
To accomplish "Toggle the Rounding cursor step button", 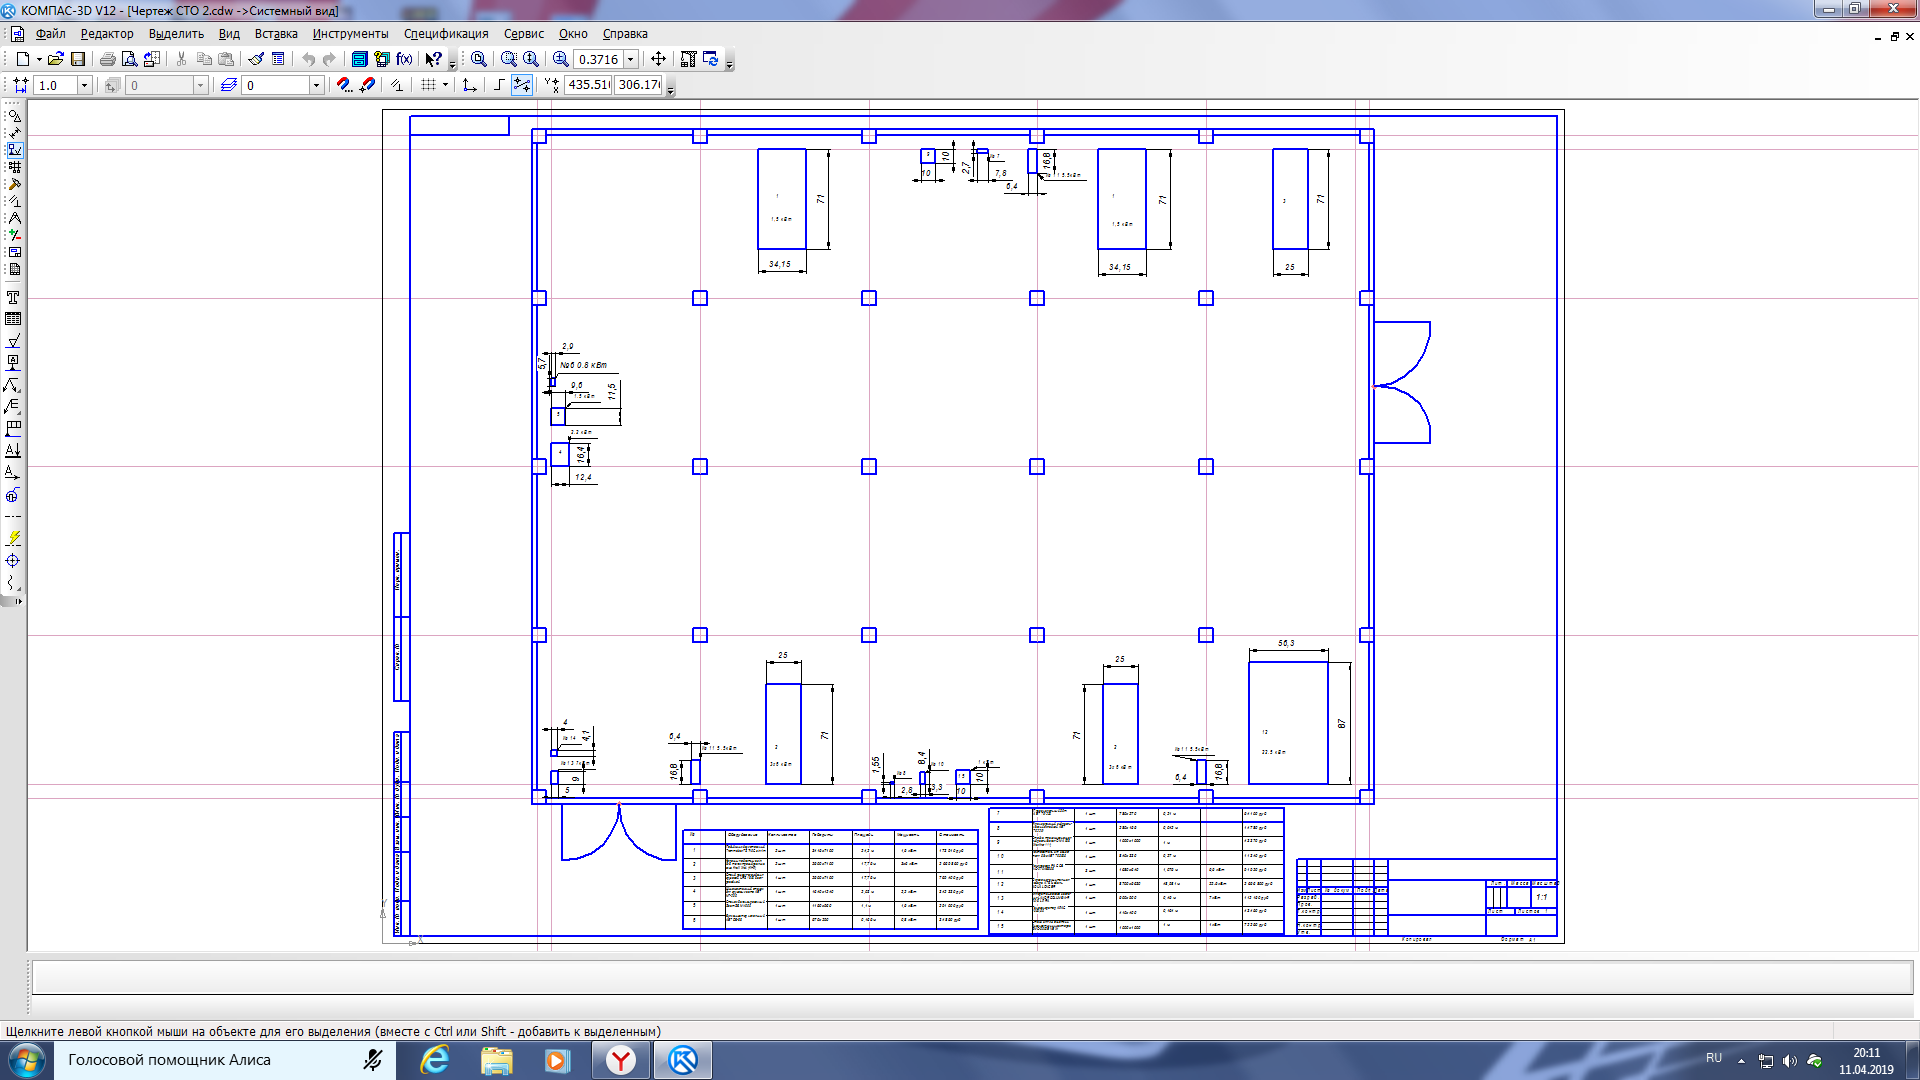I will [x=522, y=85].
